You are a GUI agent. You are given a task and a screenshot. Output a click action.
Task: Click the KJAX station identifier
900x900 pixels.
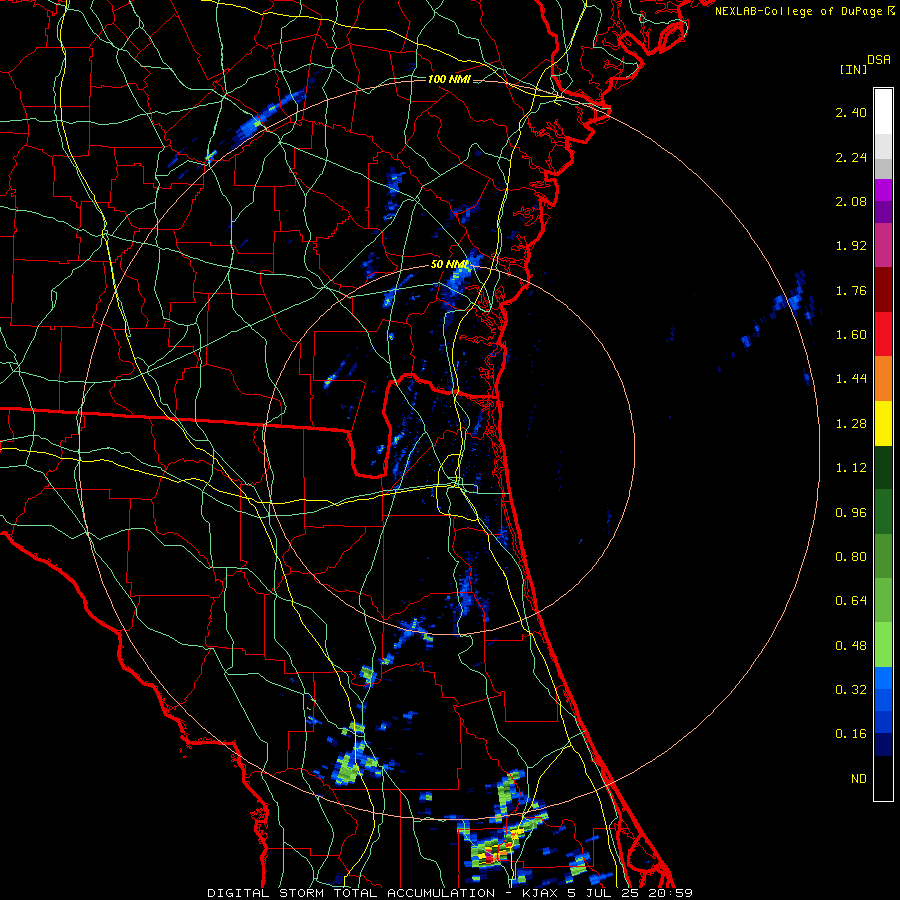coord(542,893)
